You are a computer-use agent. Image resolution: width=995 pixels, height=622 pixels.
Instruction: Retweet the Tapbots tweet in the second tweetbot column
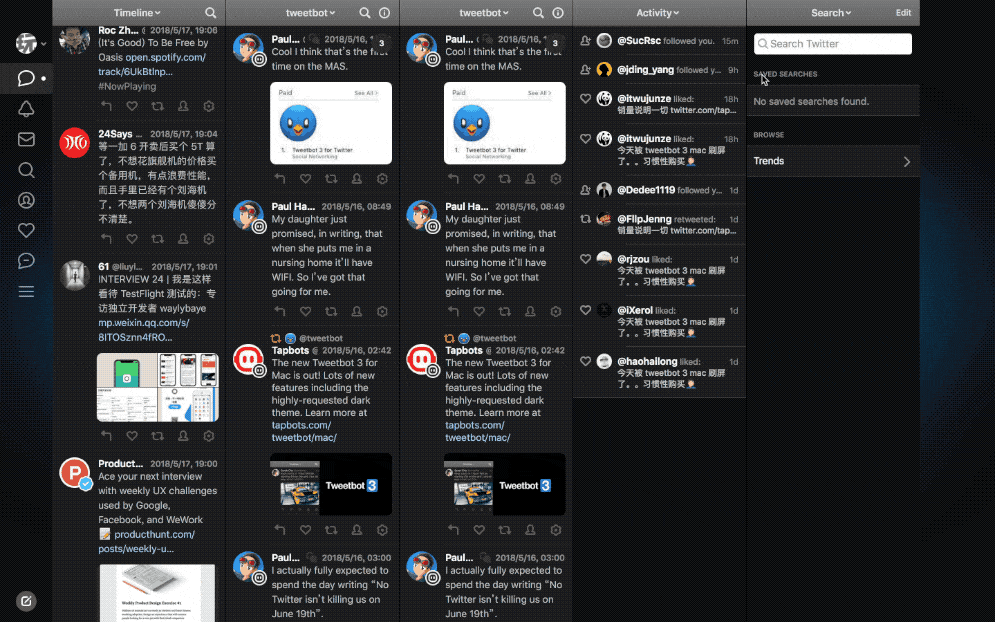pyautogui.click(x=504, y=529)
